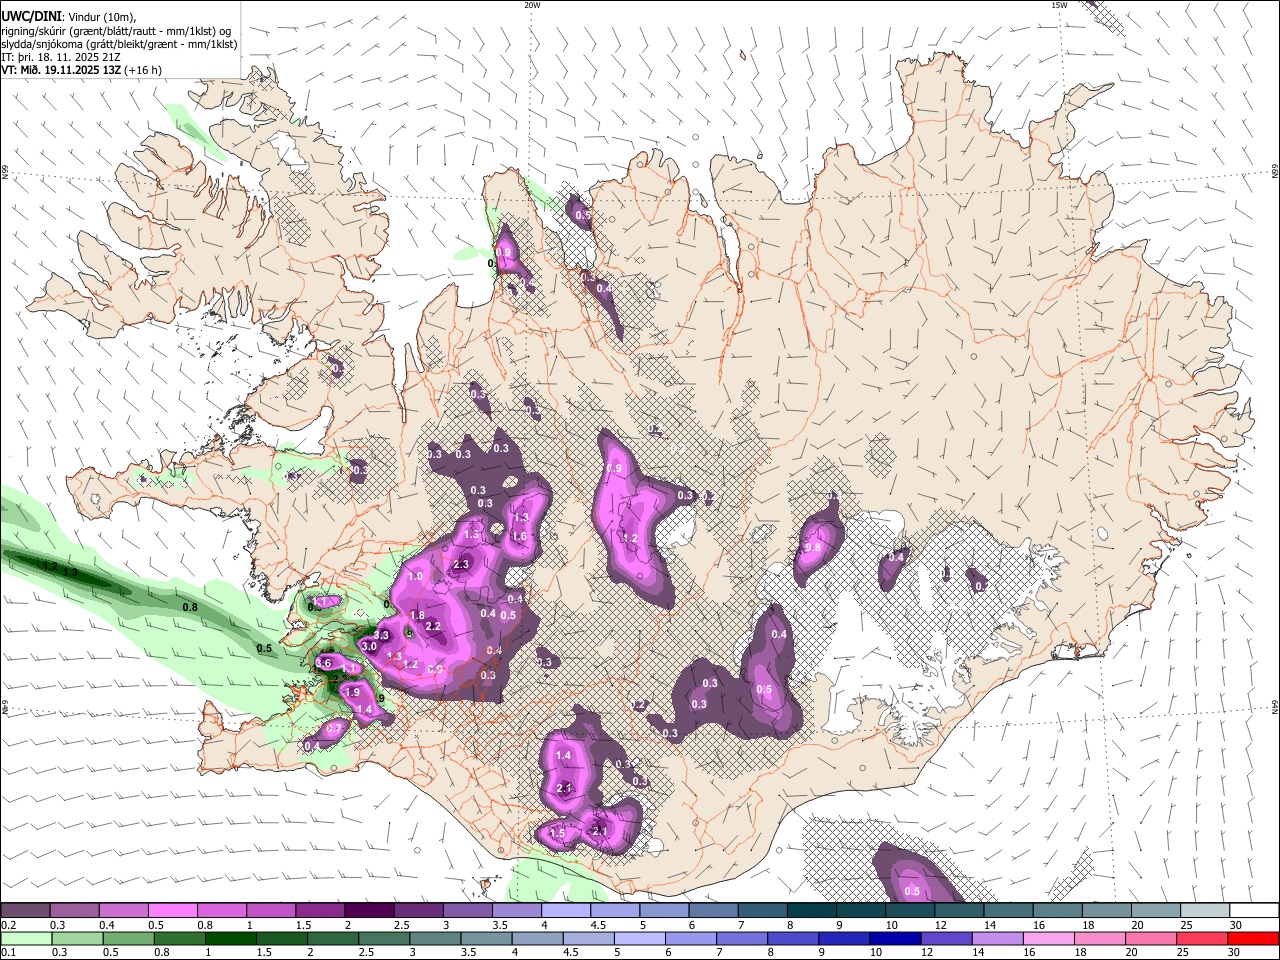Click the black 0.8 value in the green rain band
The image size is (1280, 960).
tap(190, 607)
